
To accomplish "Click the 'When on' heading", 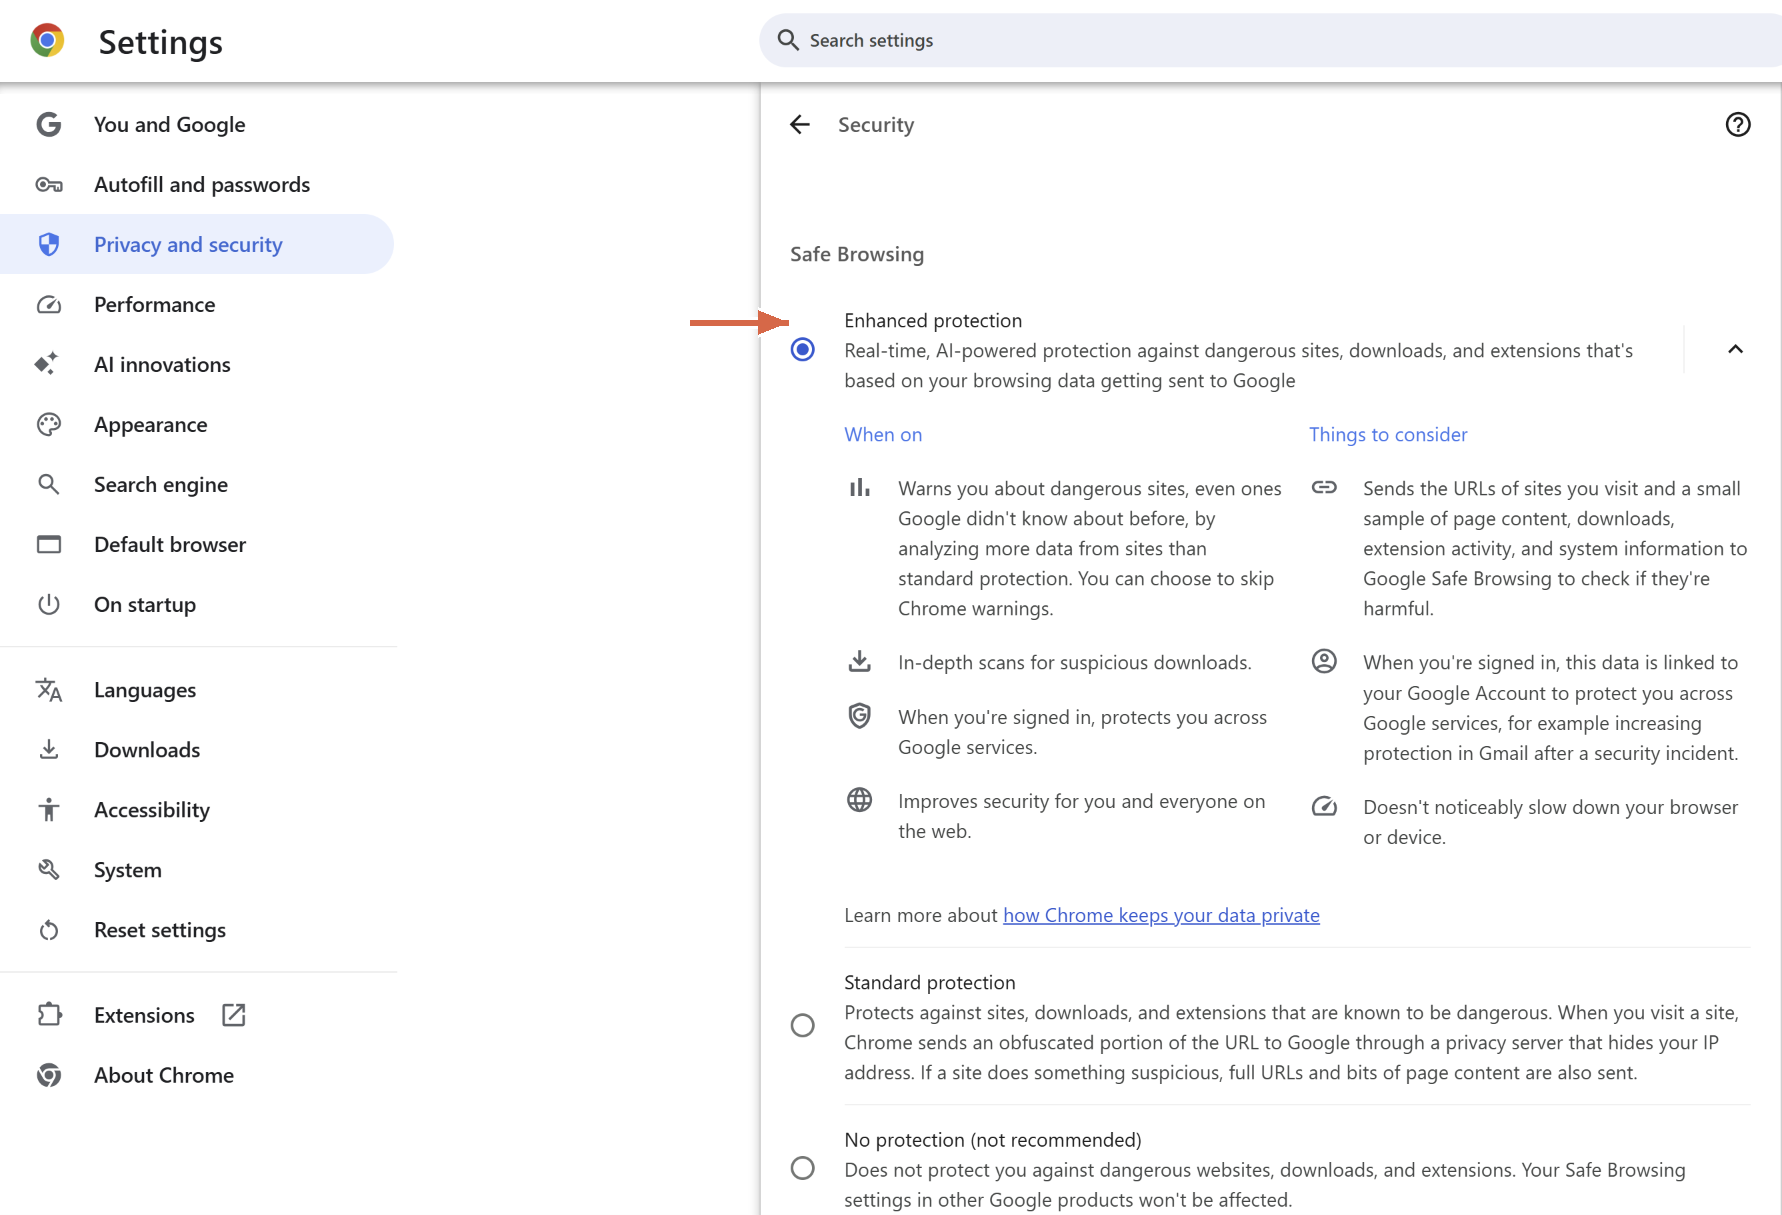I will [x=883, y=434].
